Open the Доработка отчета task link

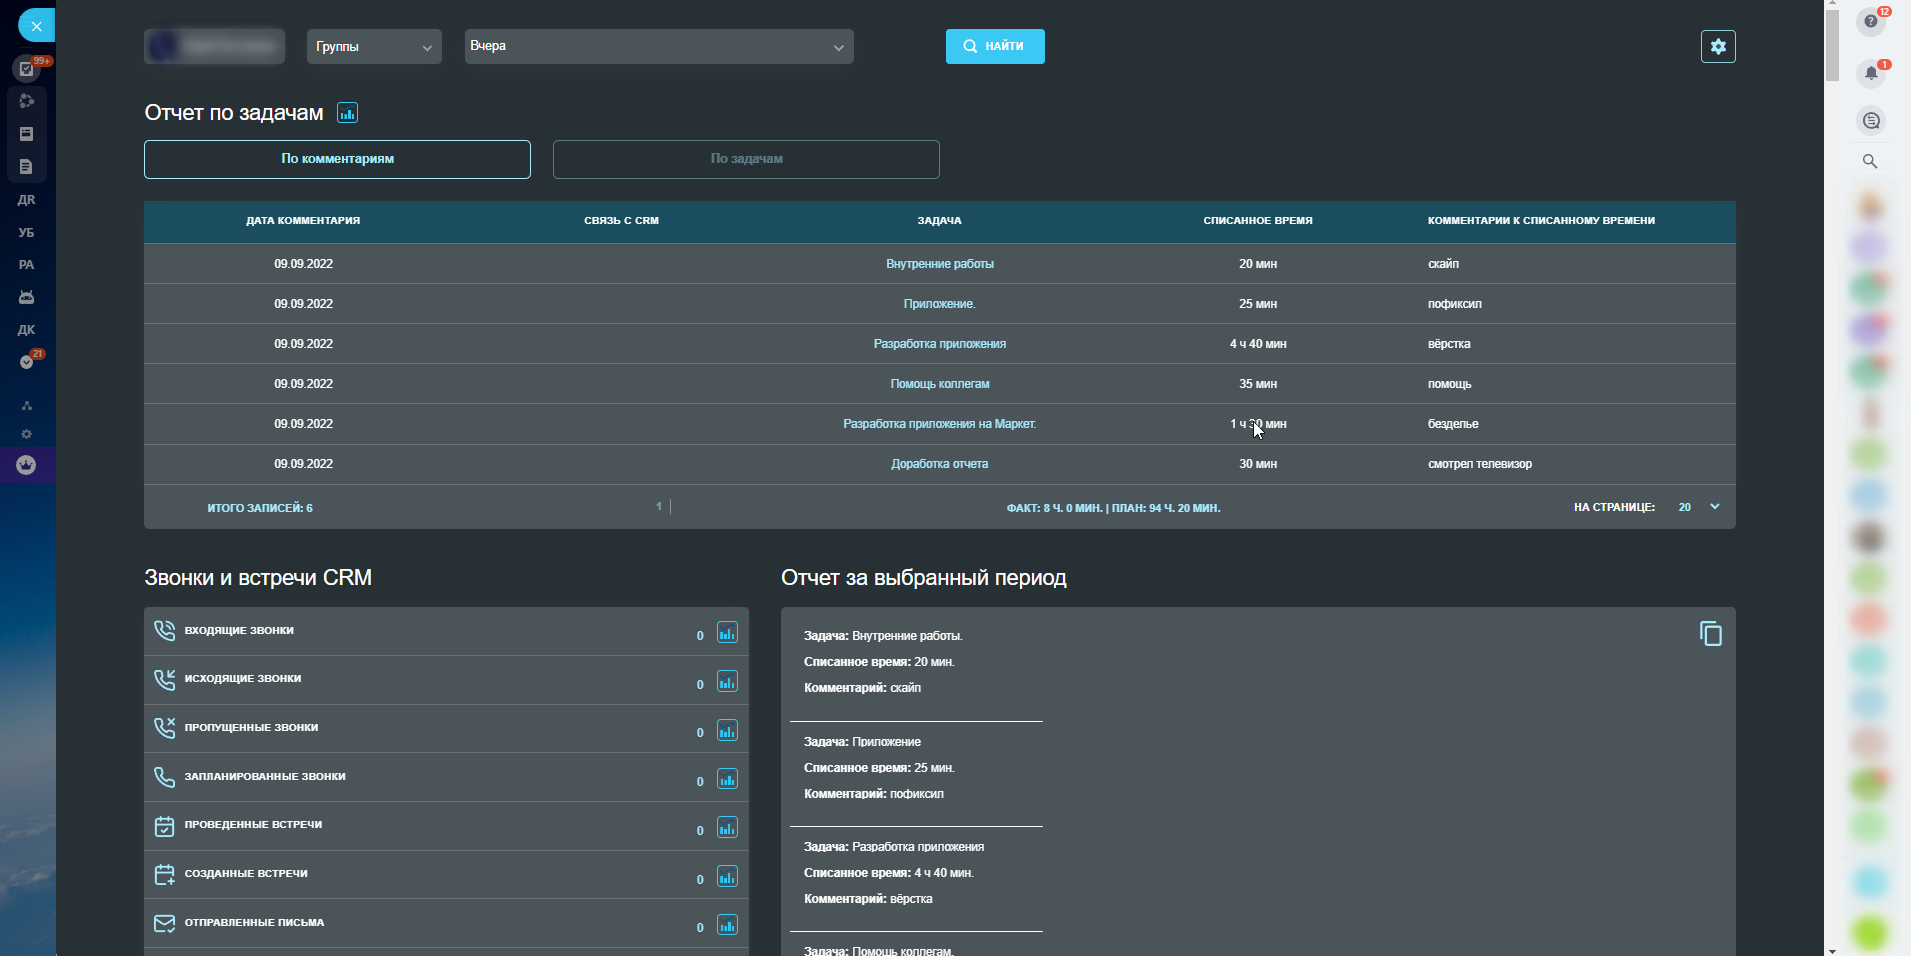click(939, 464)
